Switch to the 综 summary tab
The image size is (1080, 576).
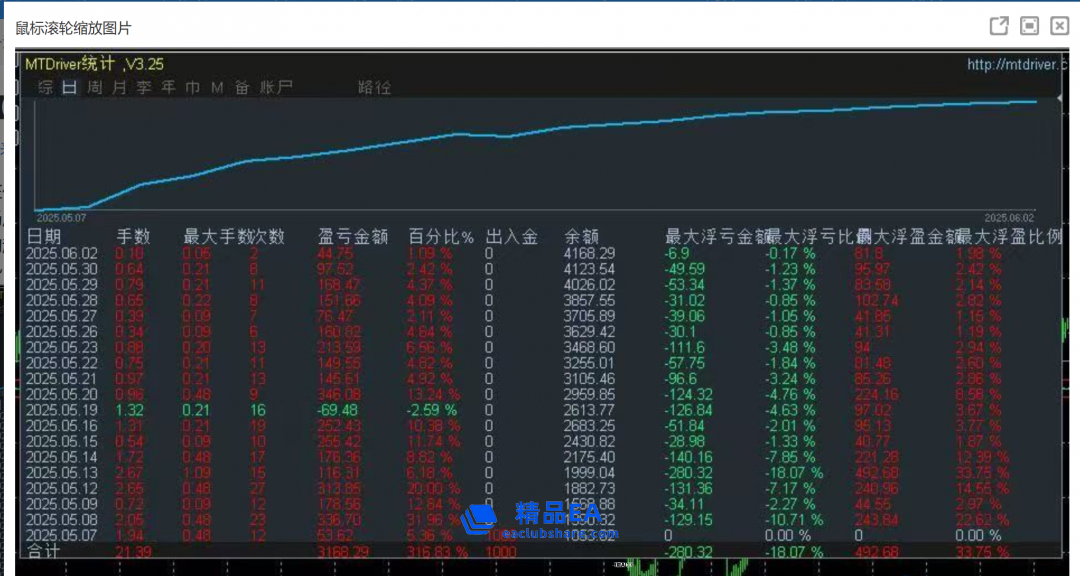tap(45, 88)
